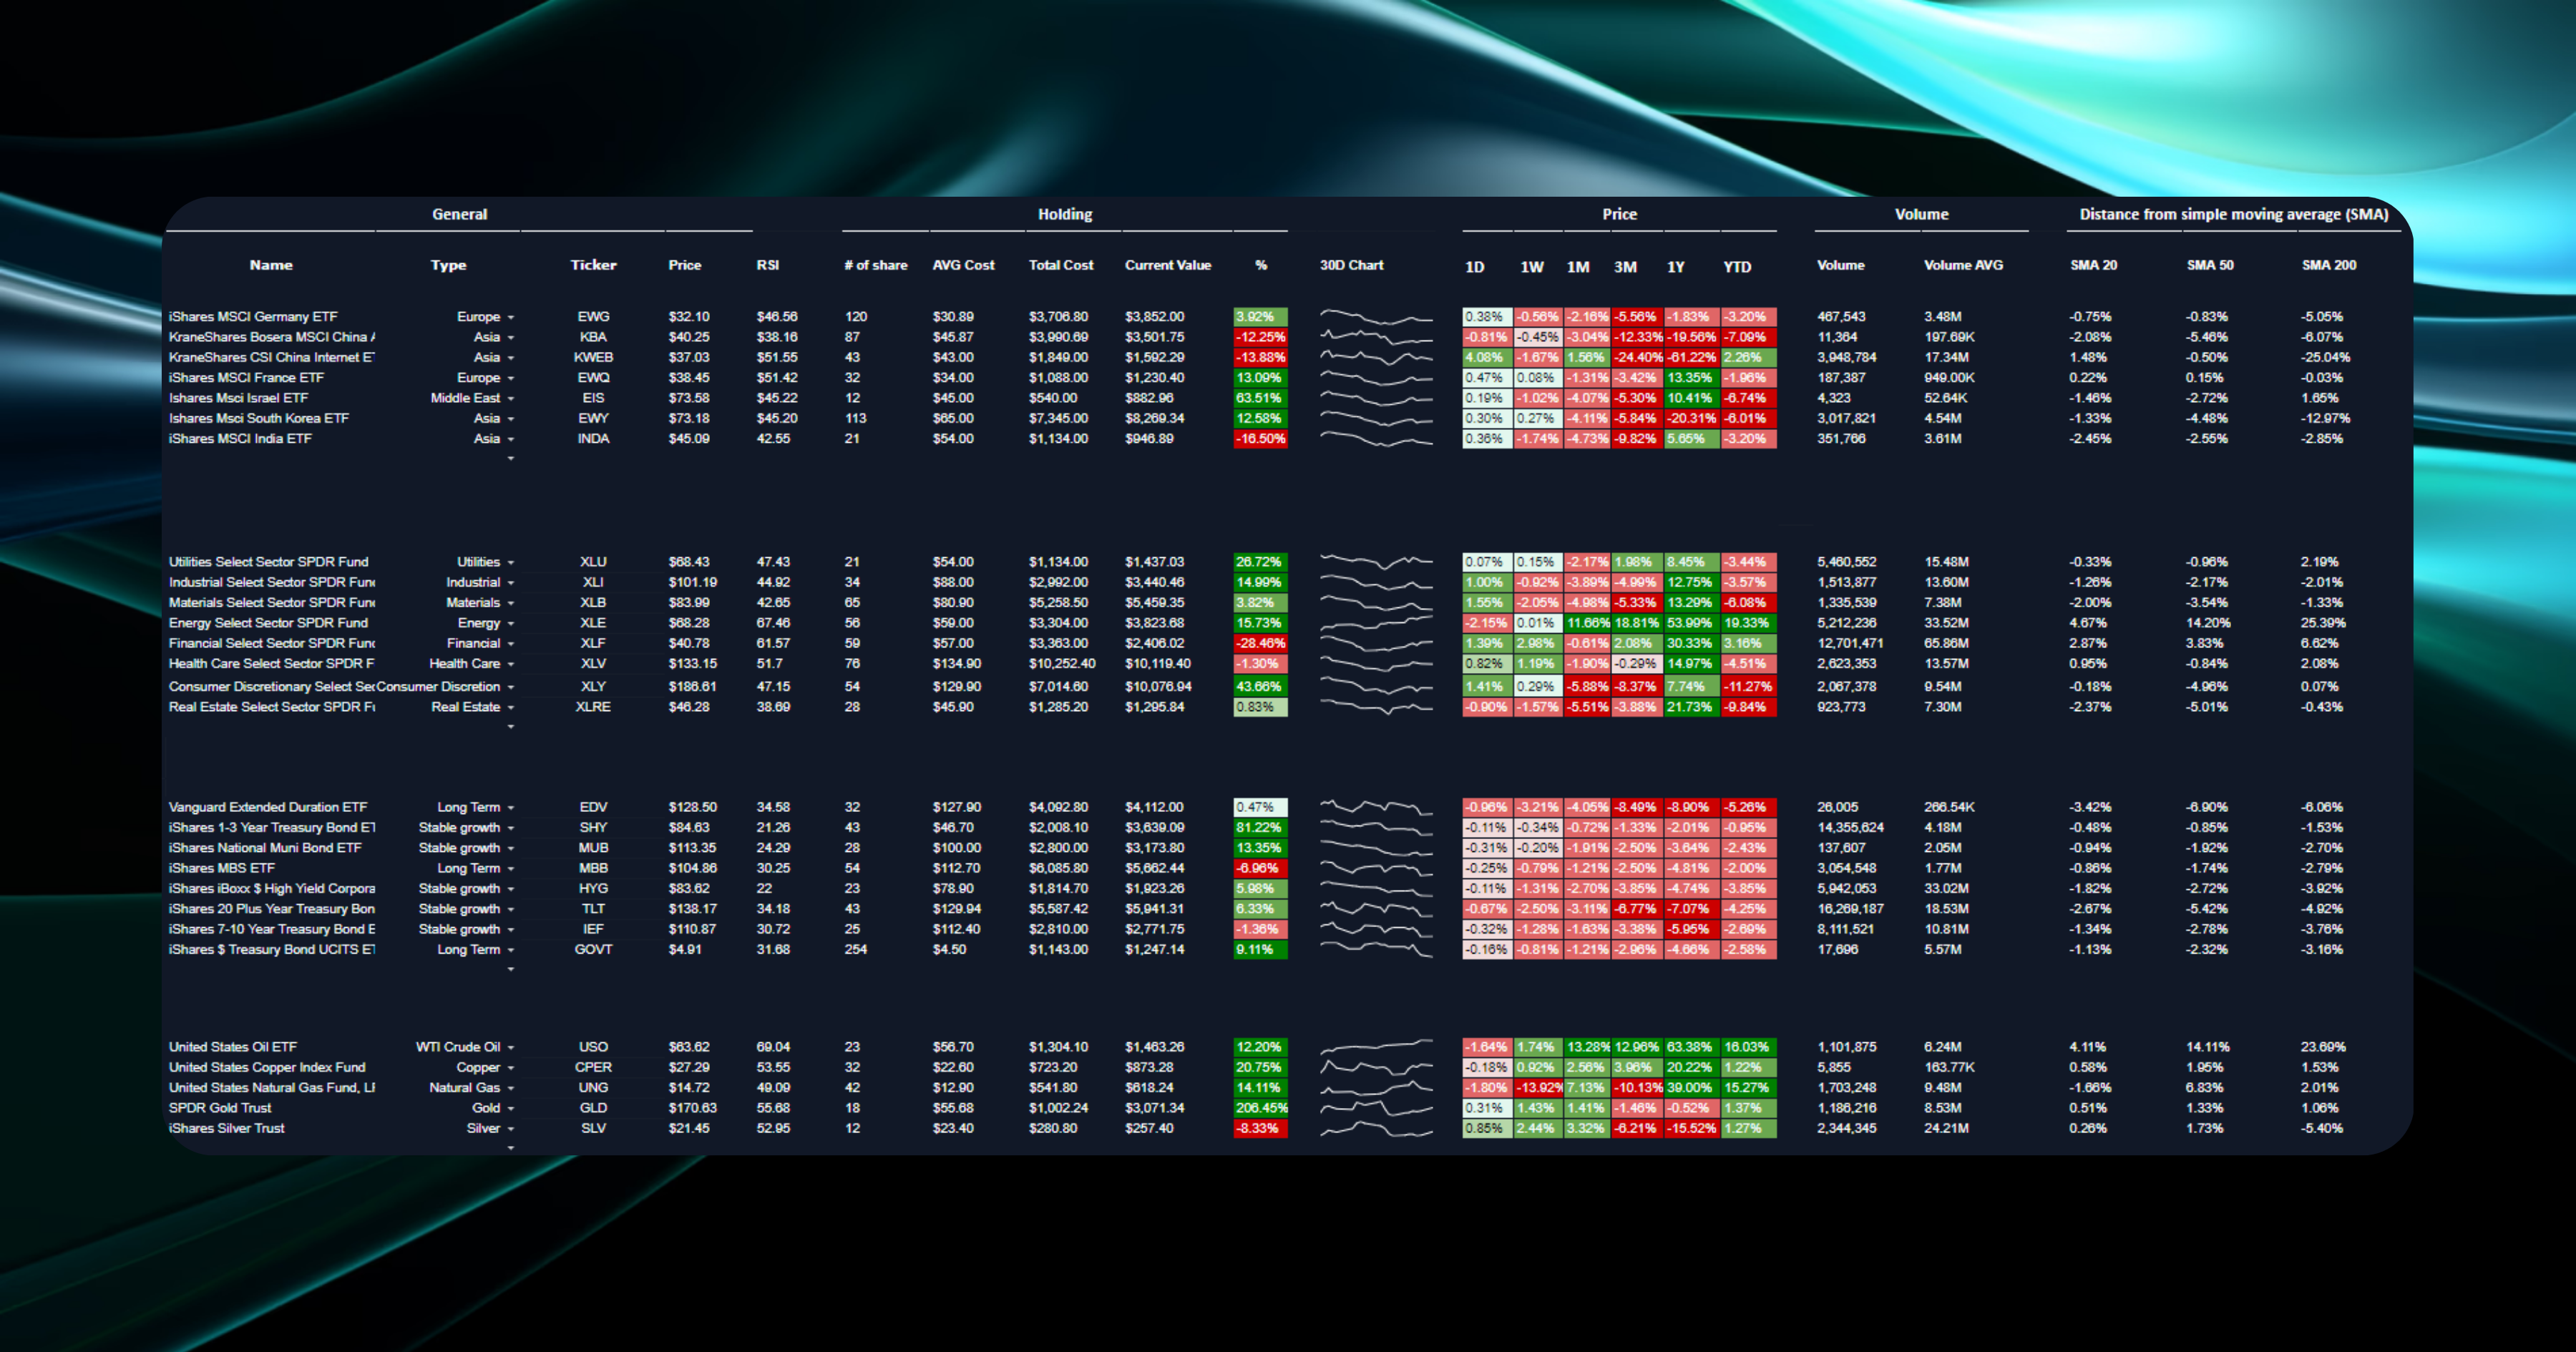Open the WTI Crude Oil type dropdown
The height and width of the screenshot is (1352, 2576).
(510, 1048)
